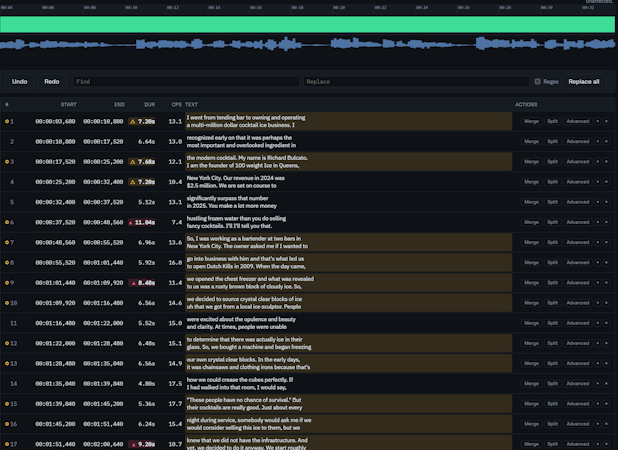Click the 7.20s warning triangle in row 1
Viewport: 618px width, 450px height.
point(133,121)
